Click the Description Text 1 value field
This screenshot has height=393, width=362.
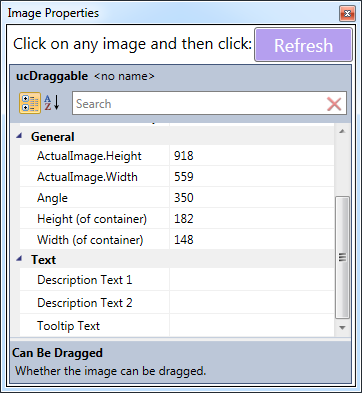[x=252, y=279]
